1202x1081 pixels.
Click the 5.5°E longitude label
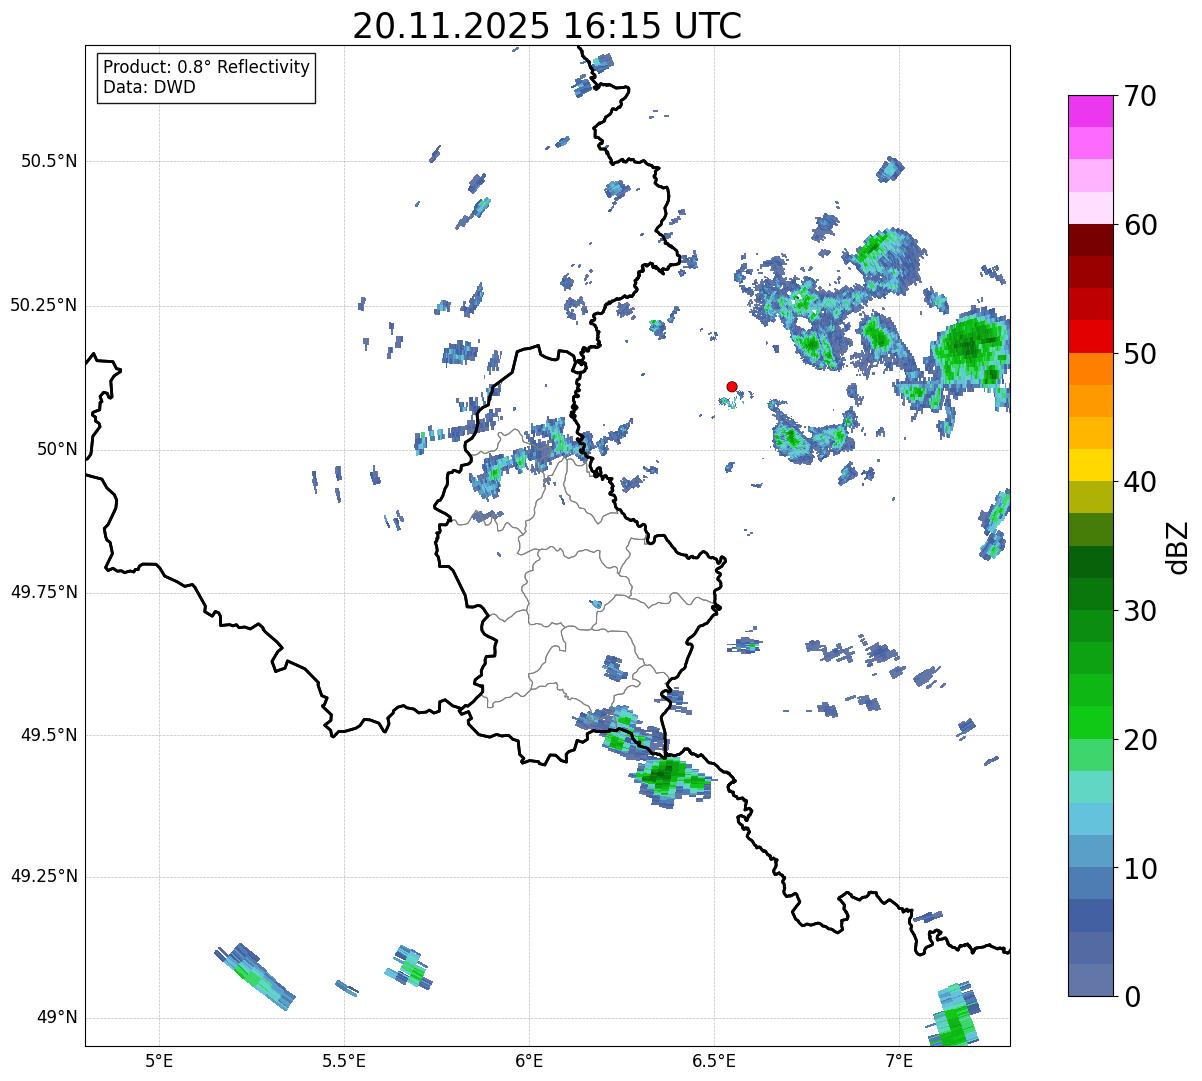[x=344, y=1060]
